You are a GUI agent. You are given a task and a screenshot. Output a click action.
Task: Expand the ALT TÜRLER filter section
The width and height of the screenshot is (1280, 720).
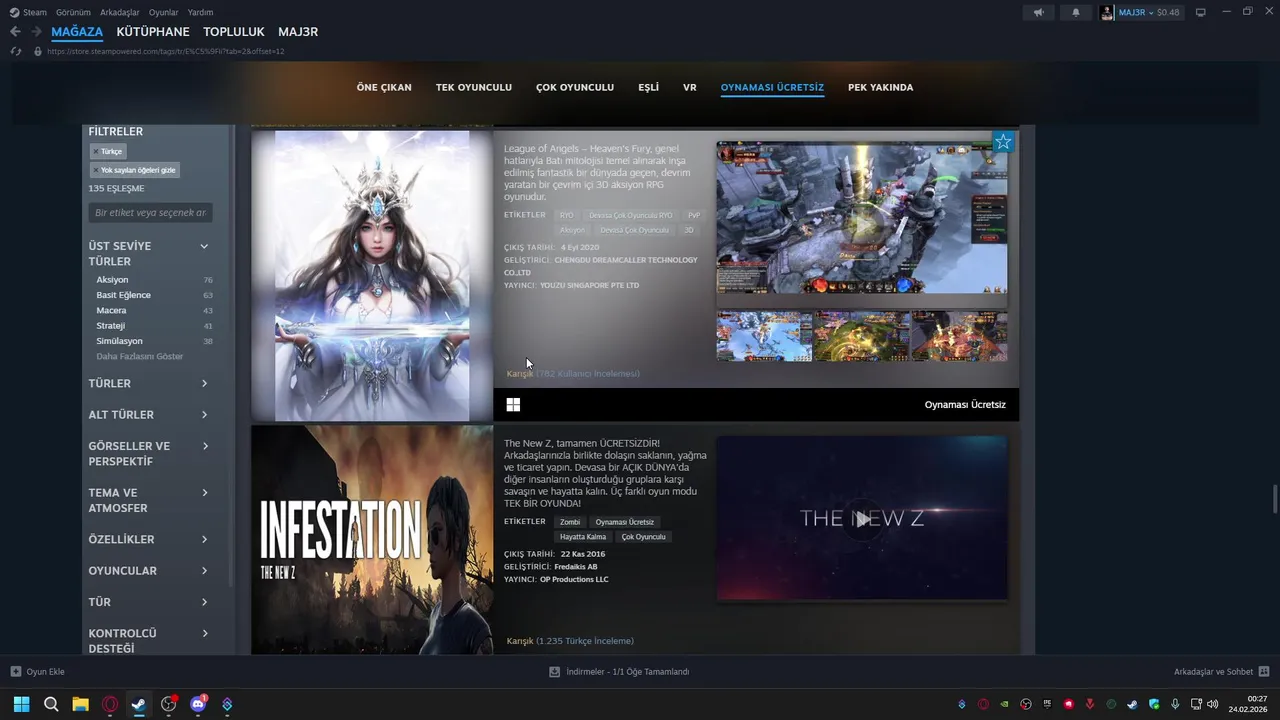(x=149, y=415)
